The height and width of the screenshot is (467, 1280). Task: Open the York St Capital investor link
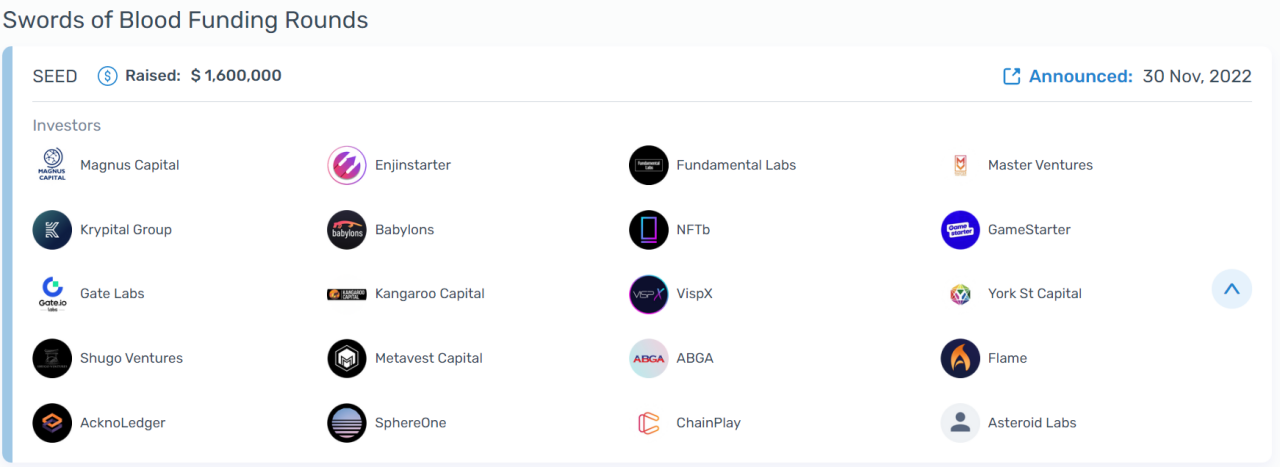1034,294
